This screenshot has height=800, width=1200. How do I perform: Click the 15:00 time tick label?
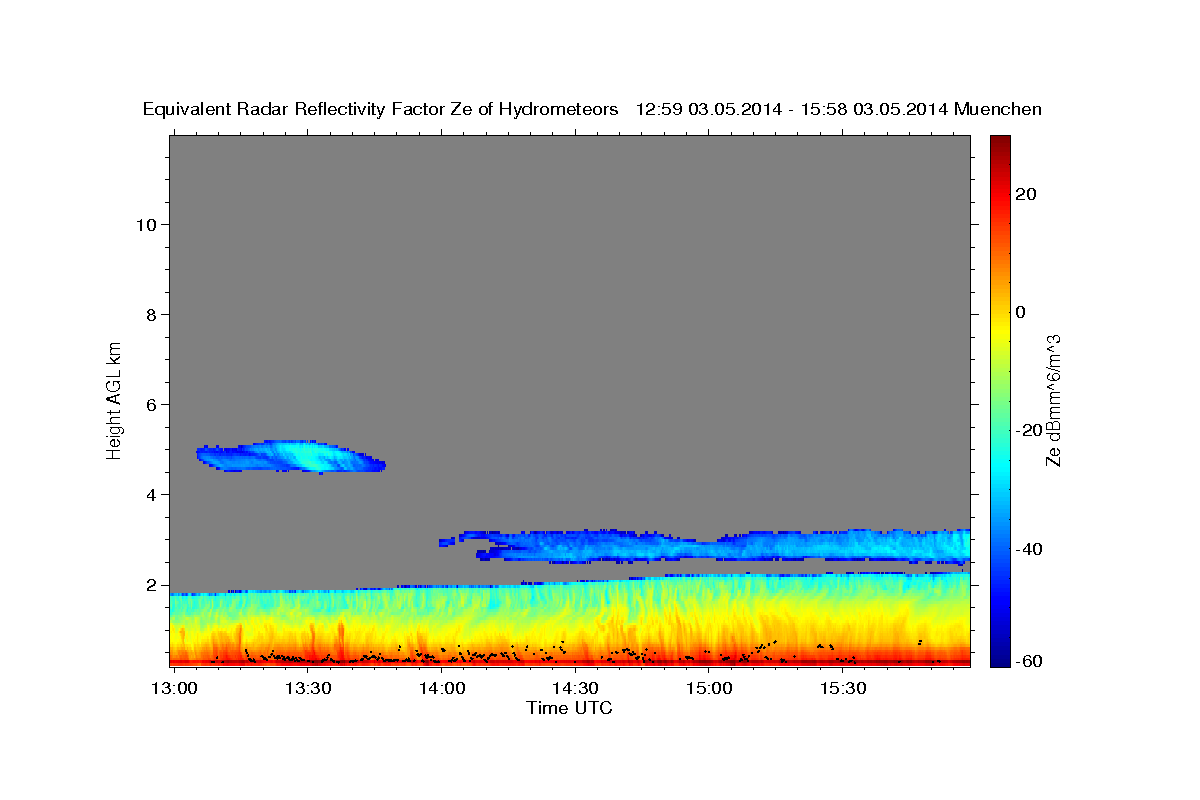pyautogui.click(x=709, y=689)
